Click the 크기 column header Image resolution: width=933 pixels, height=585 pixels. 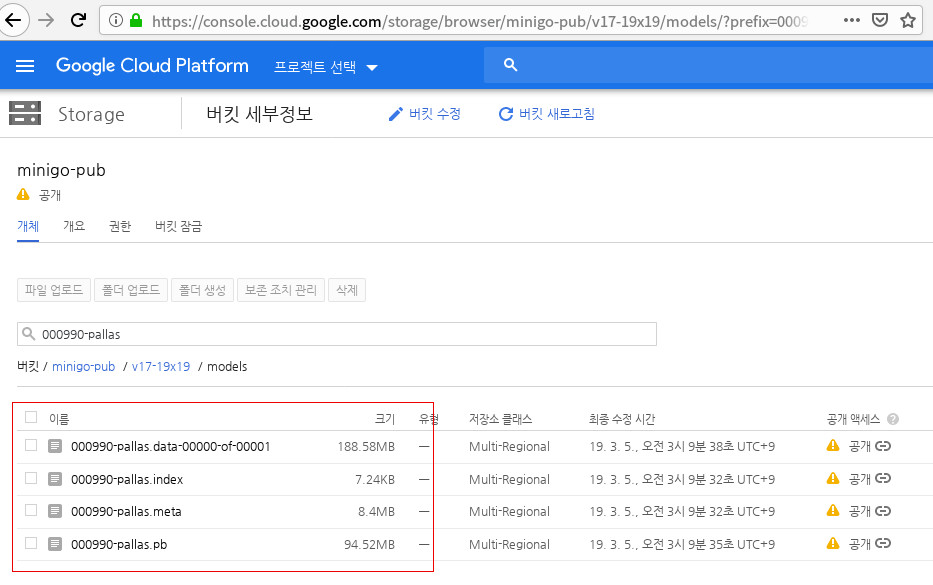[x=384, y=419]
